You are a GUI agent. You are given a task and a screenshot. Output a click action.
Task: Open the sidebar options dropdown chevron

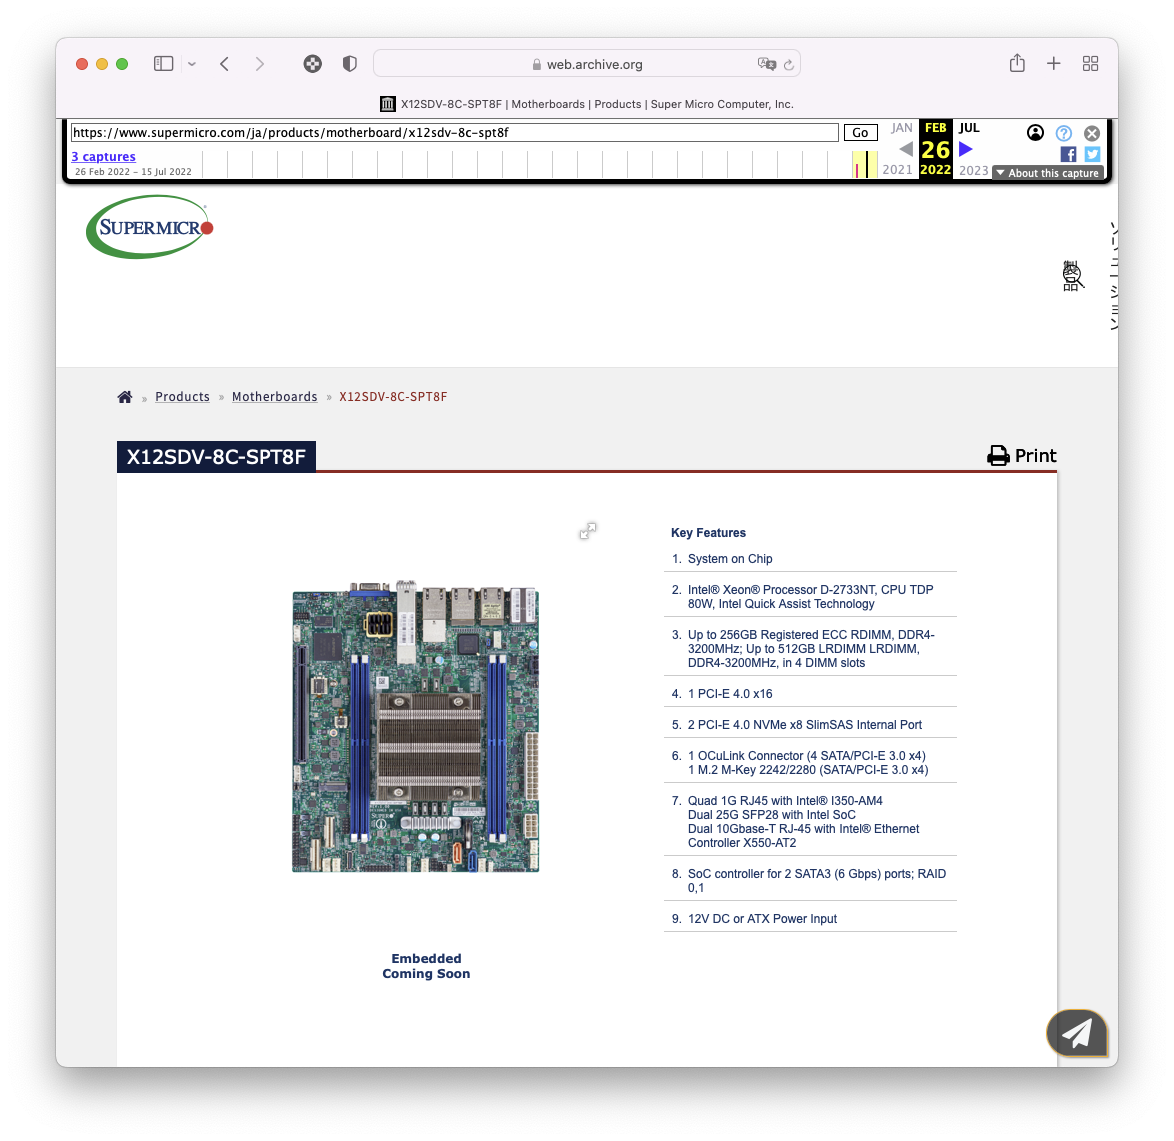(192, 64)
